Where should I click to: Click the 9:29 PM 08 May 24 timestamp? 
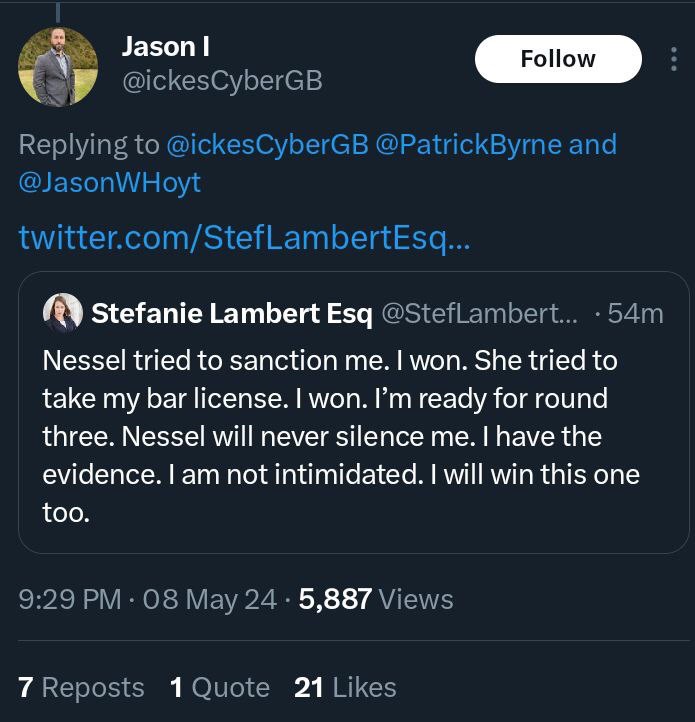(x=147, y=599)
